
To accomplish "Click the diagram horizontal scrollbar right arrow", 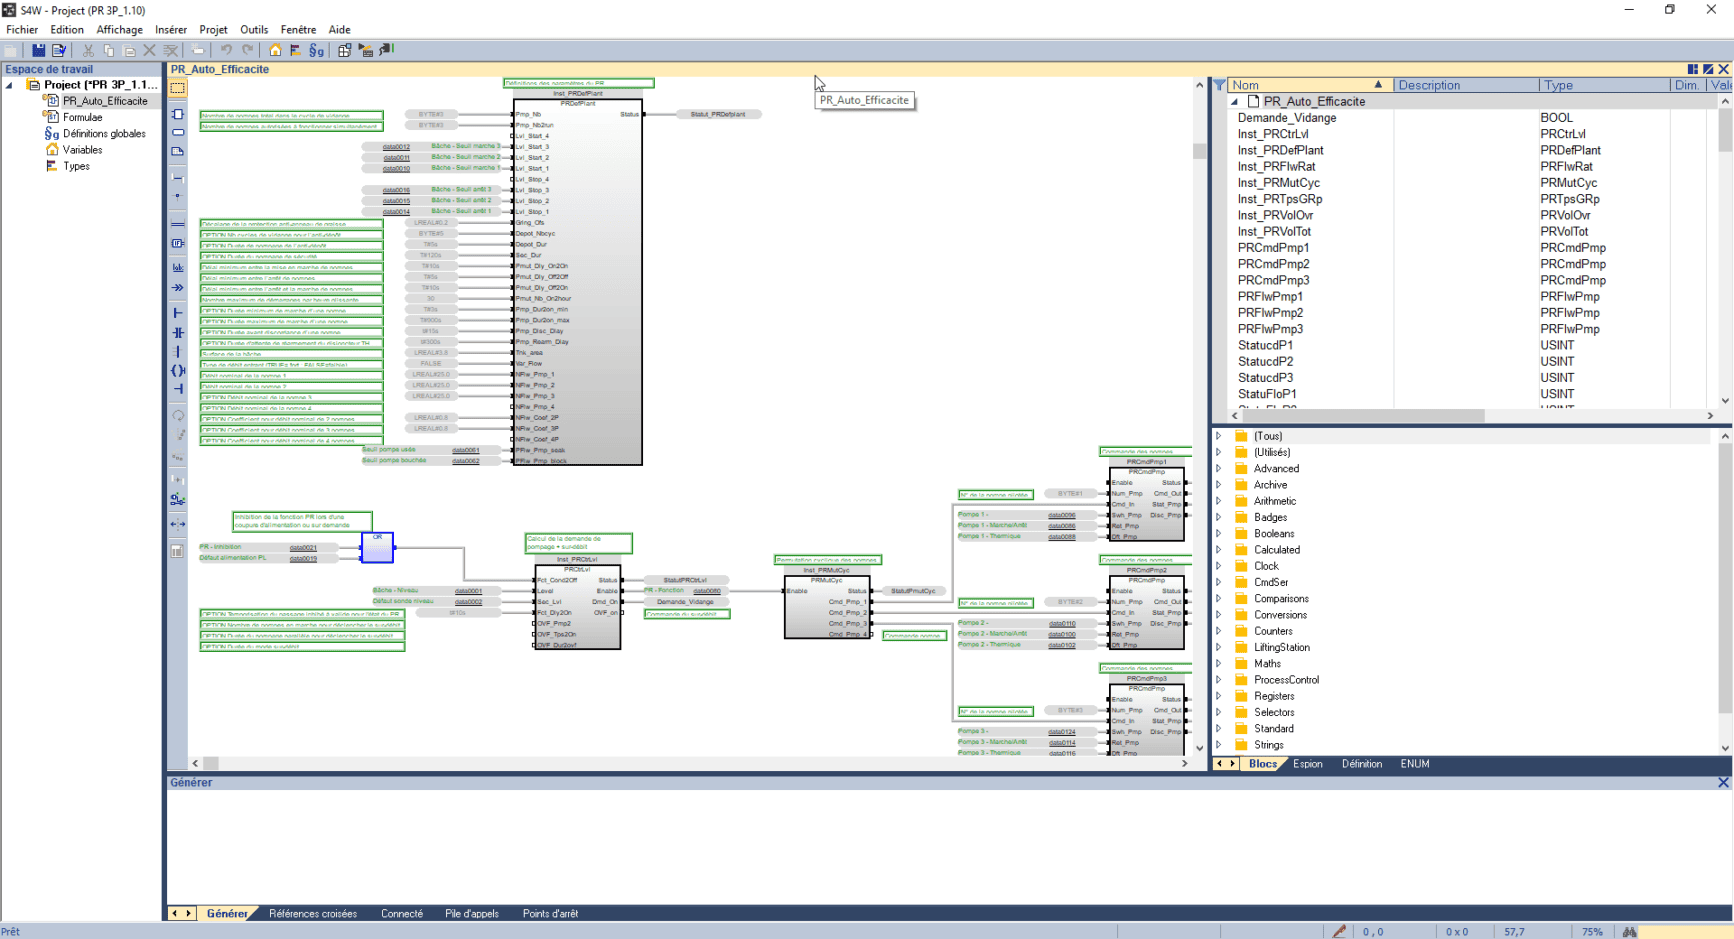I will click(1183, 762).
